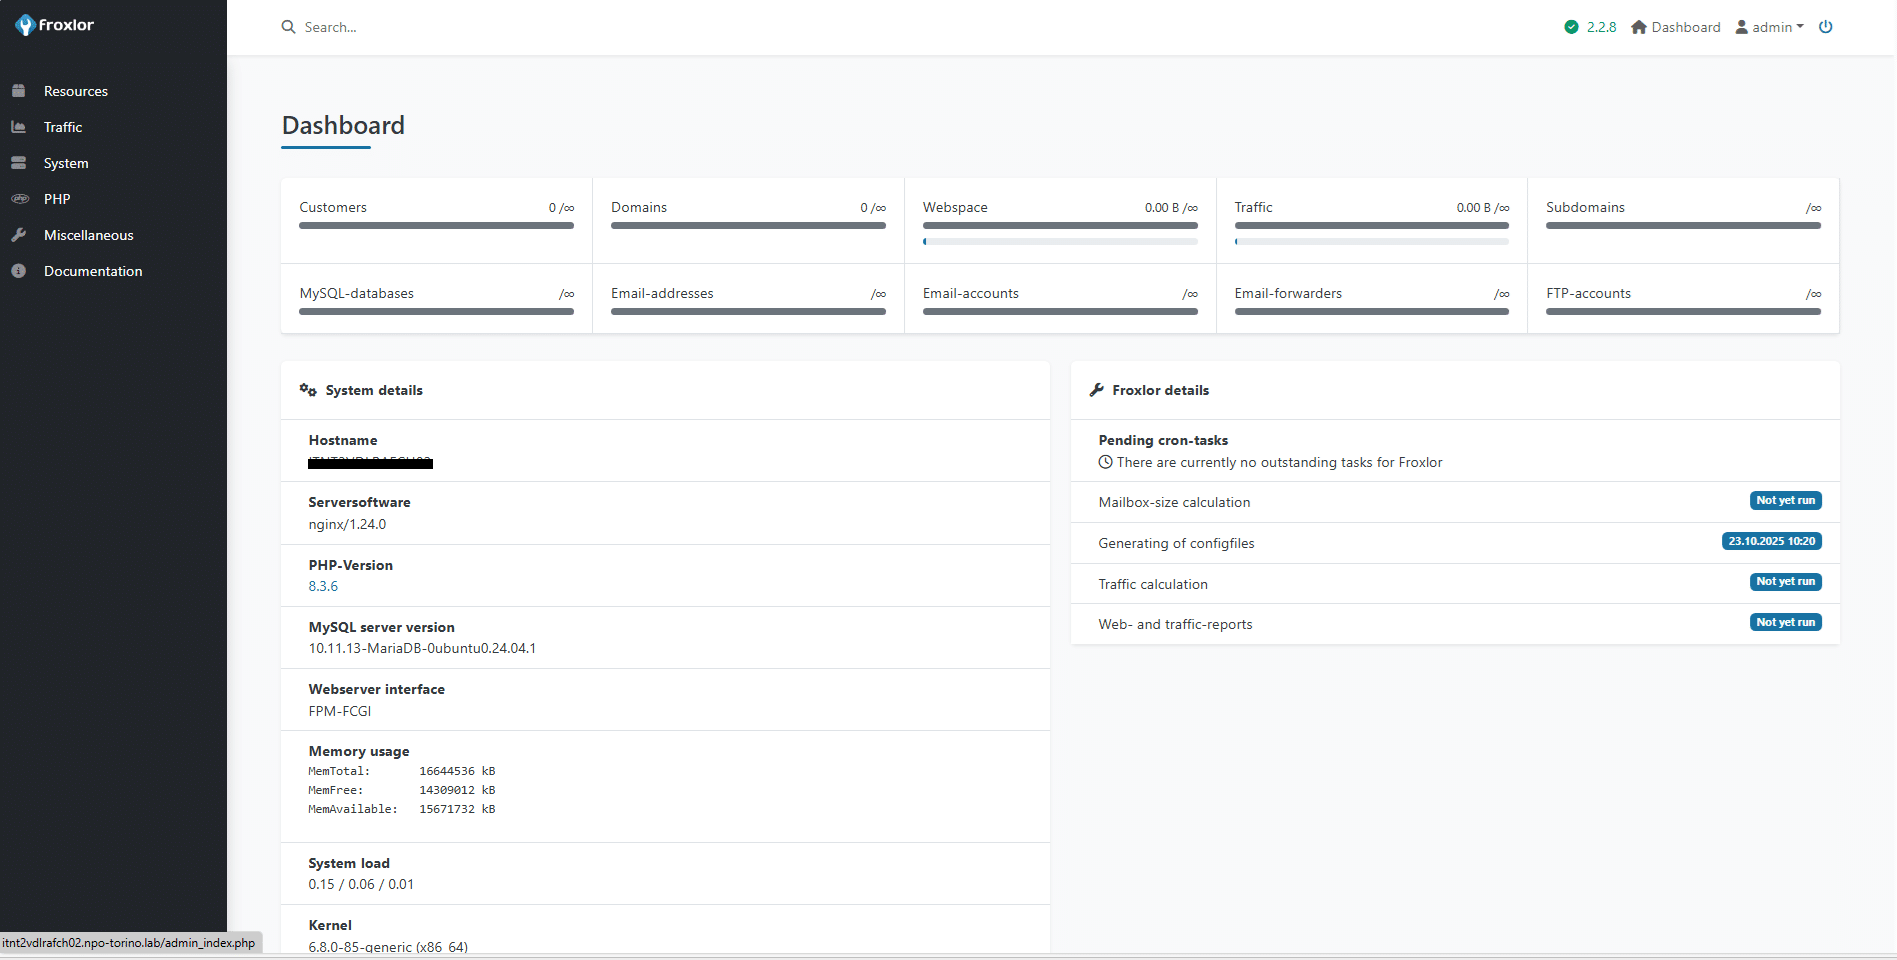Go to Dashboard via top bar link
The height and width of the screenshot is (960, 1897).
point(1676,27)
